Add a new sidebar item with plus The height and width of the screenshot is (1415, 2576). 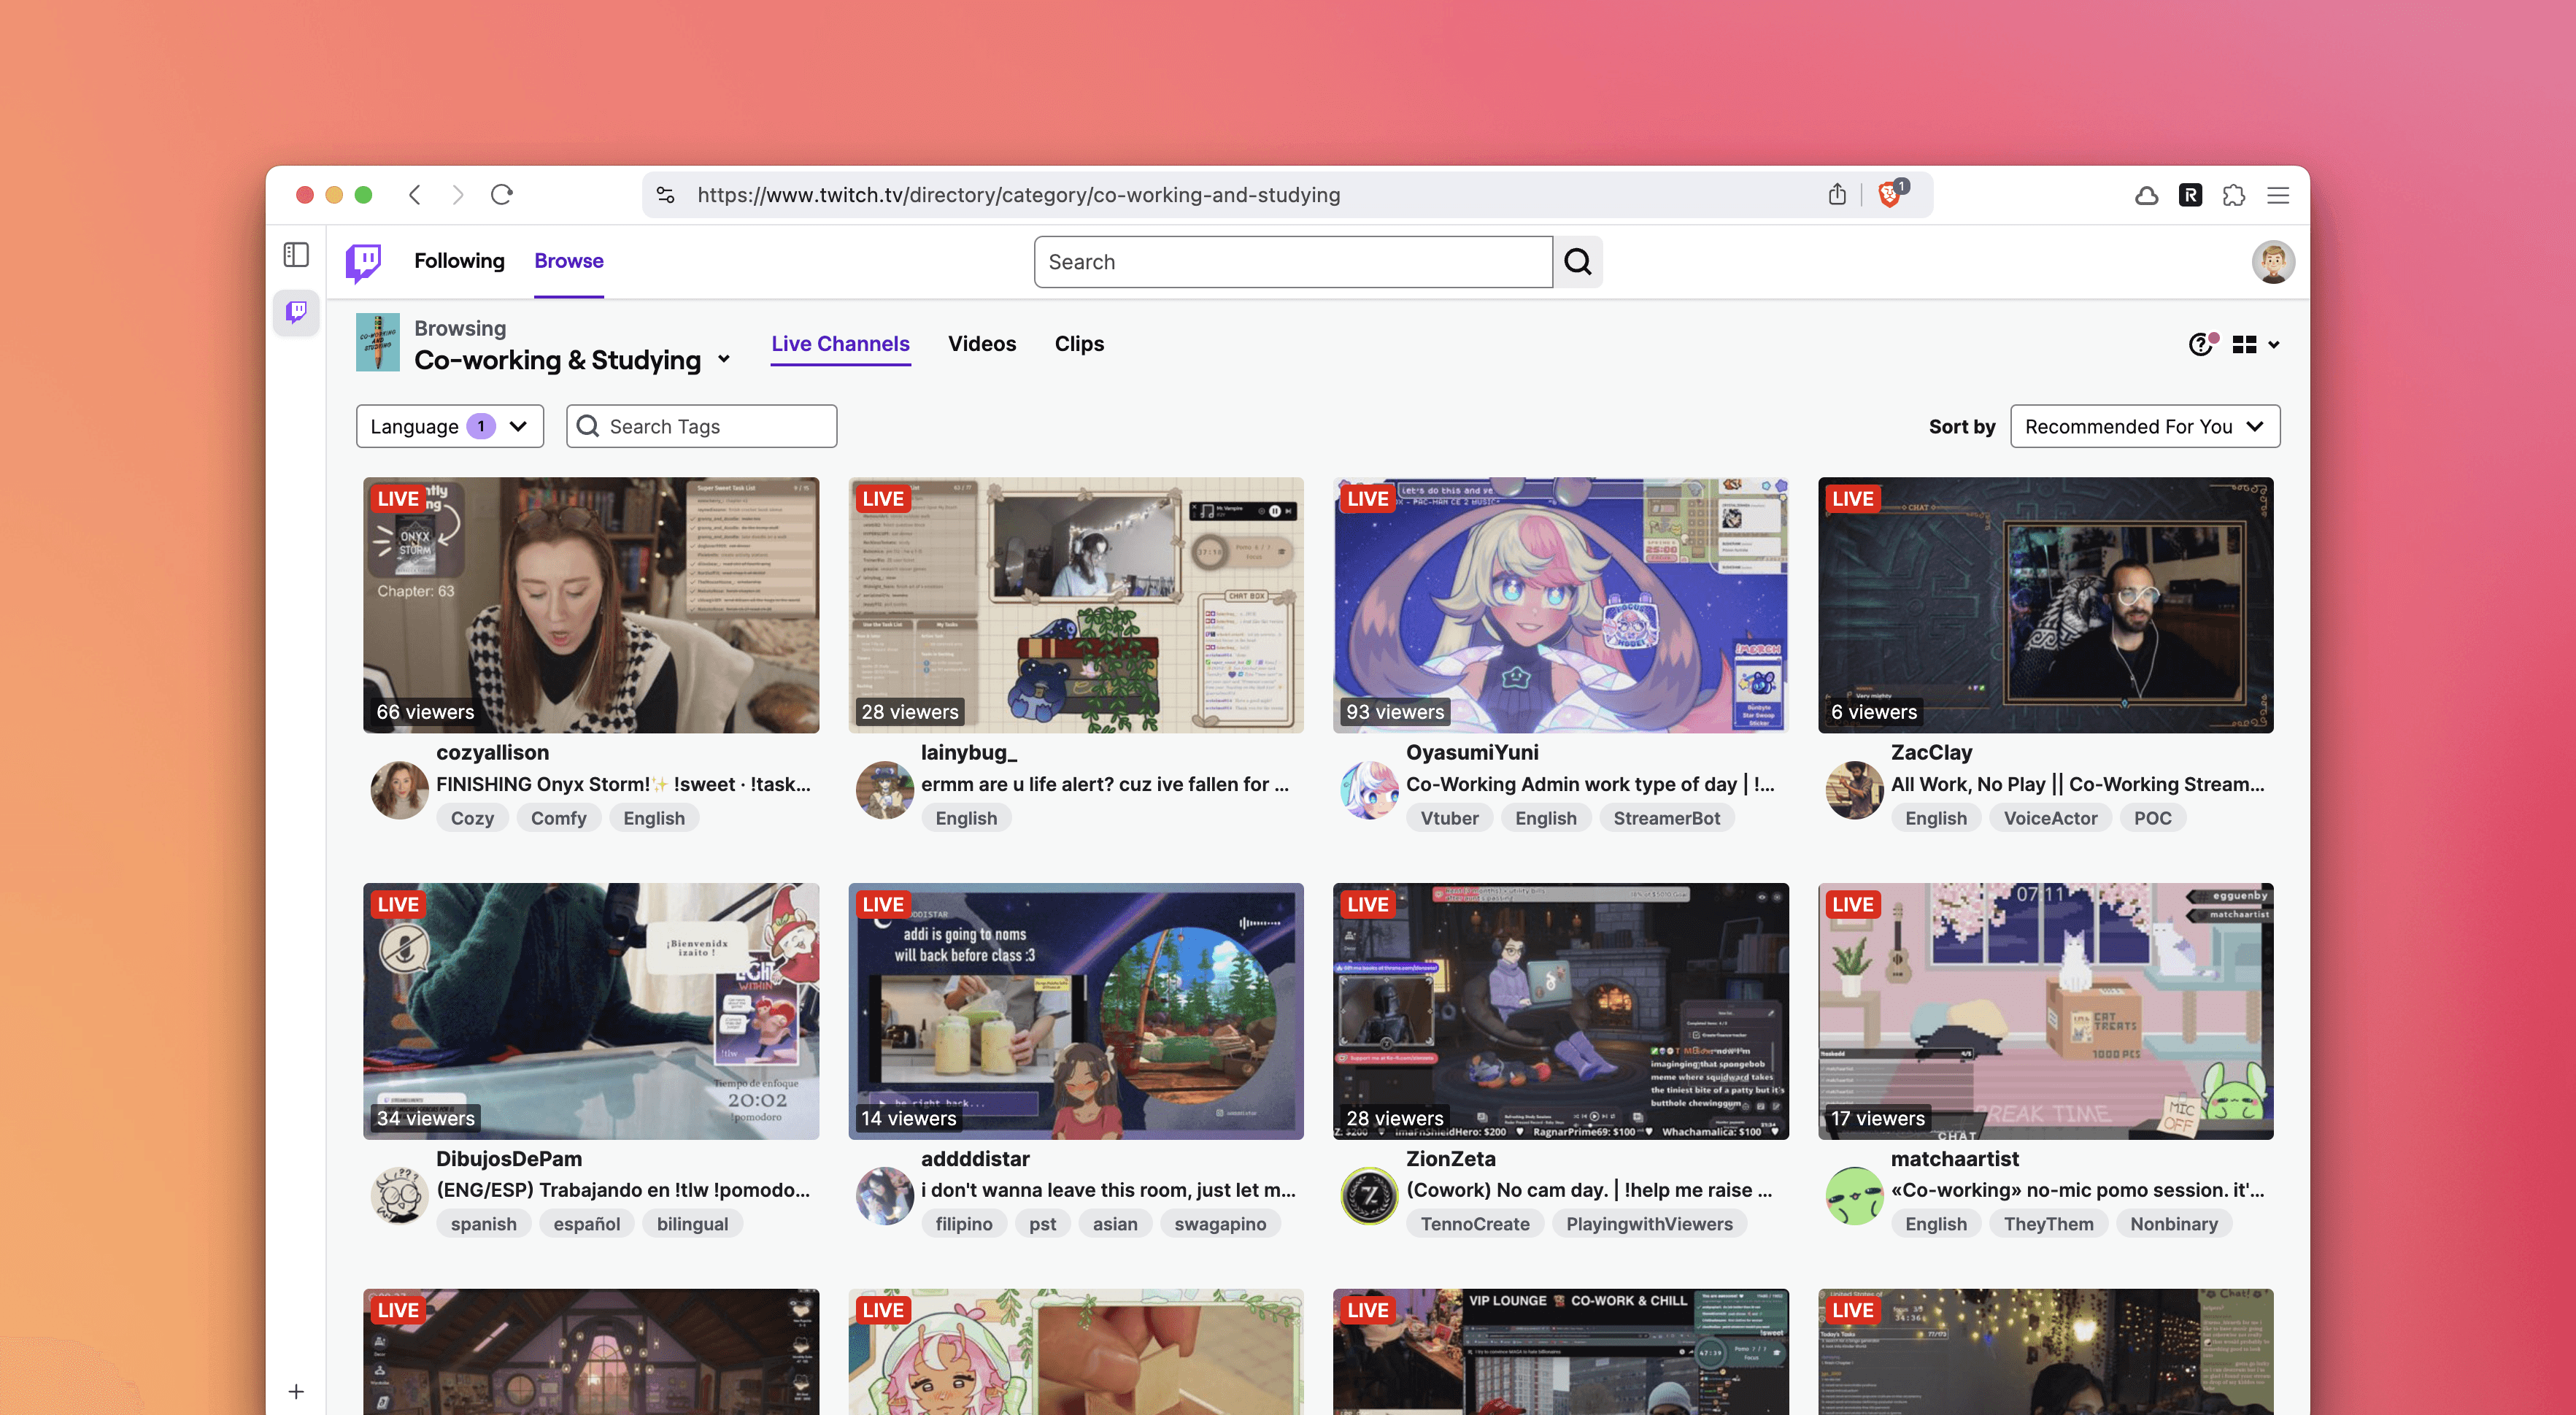296,1391
